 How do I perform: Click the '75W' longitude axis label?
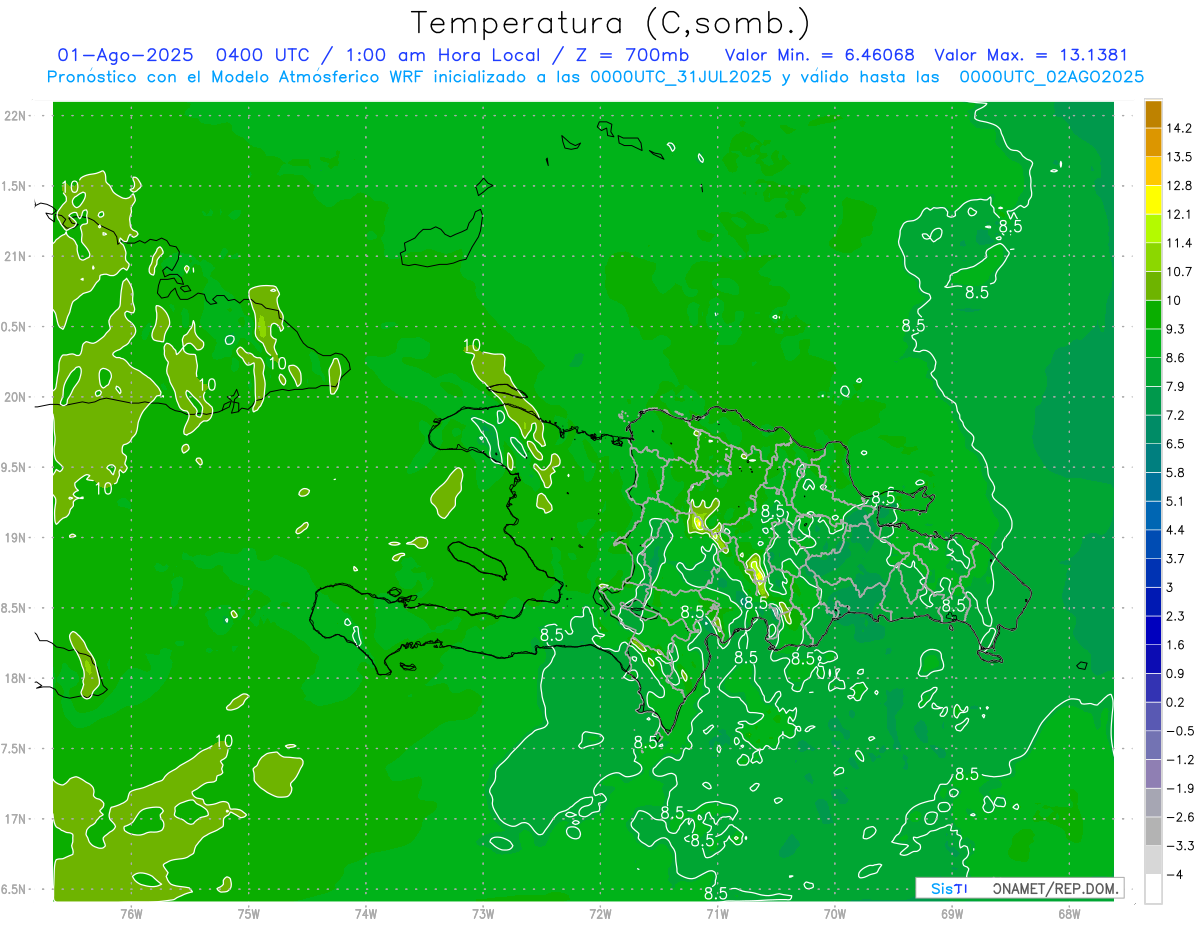(x=248, y=913)
